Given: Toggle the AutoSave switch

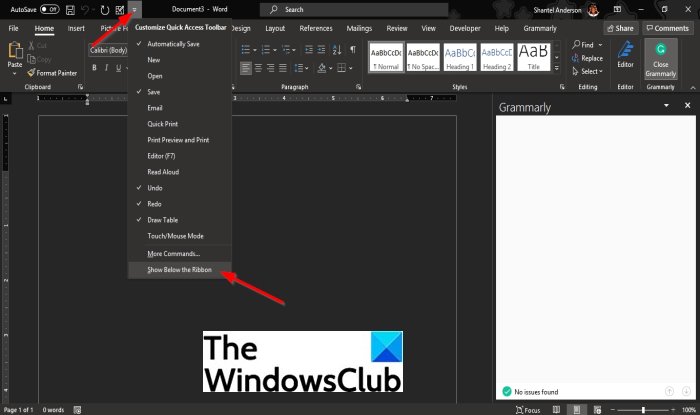Looking at the screenshot, I should pyautogui.click(x=50, y=9).
